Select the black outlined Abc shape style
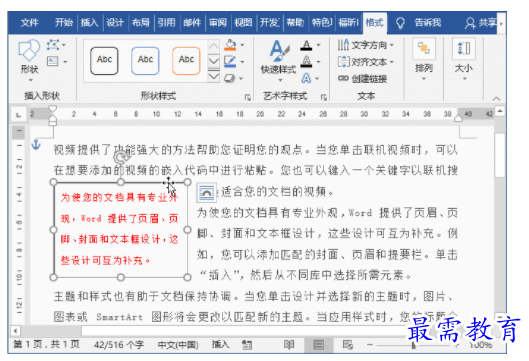 [104, 61]
